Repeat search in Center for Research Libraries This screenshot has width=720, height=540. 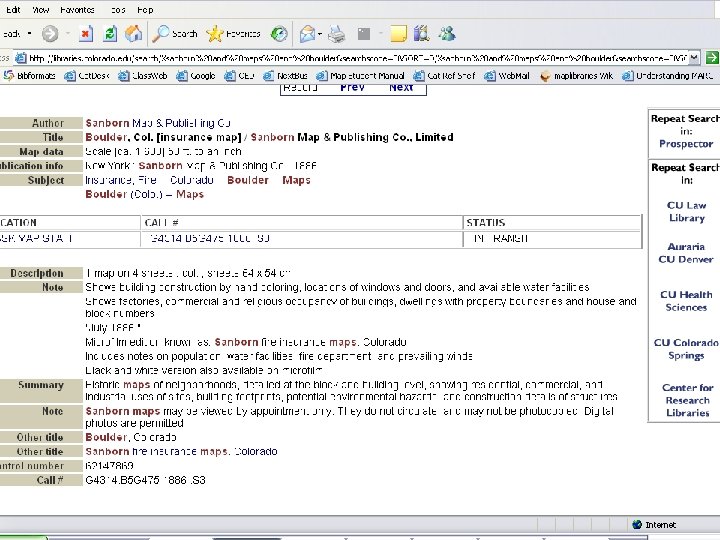point(687,400)
